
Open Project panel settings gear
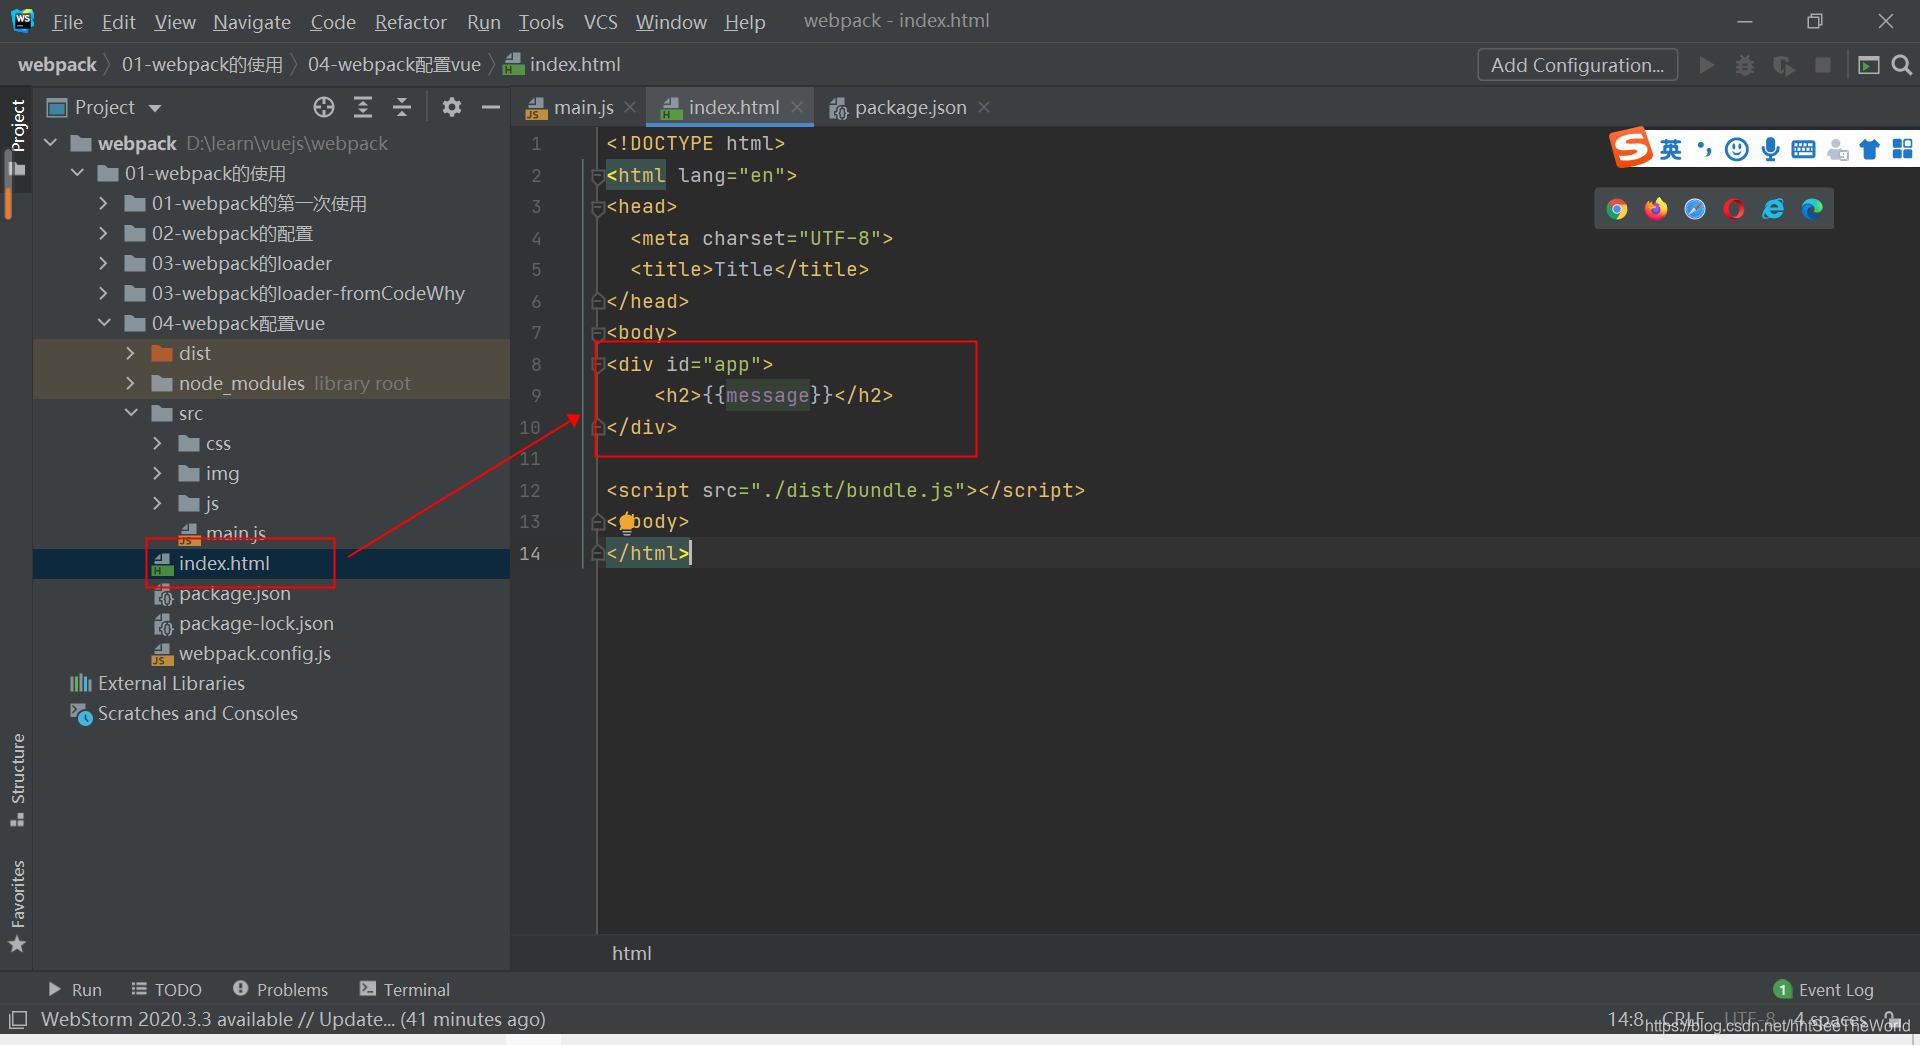point(452,107)
